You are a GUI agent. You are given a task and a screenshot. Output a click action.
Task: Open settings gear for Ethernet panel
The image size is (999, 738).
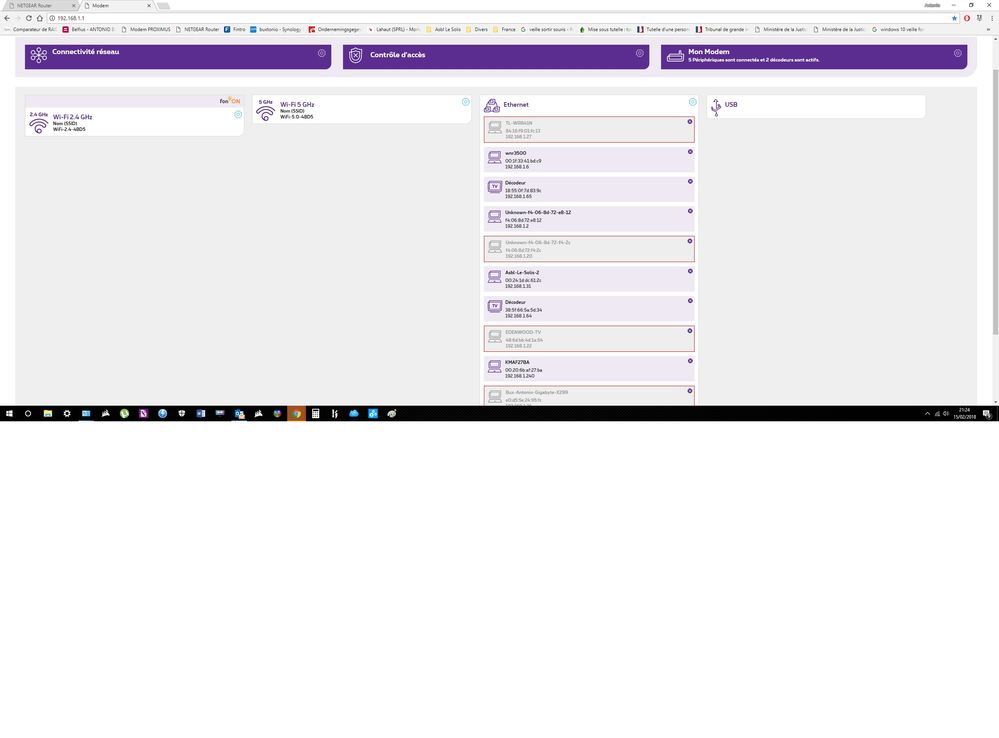[x=693, y=102]
